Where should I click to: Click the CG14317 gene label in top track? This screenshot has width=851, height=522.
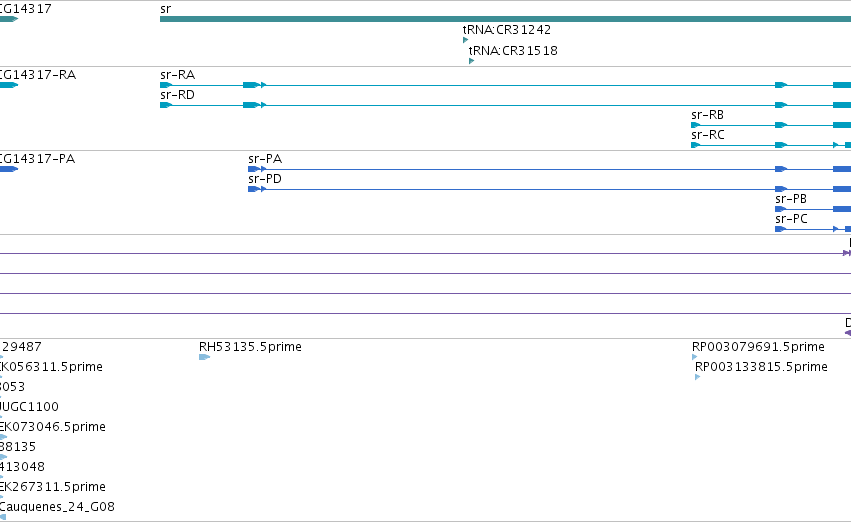click(x=26, y=9)
